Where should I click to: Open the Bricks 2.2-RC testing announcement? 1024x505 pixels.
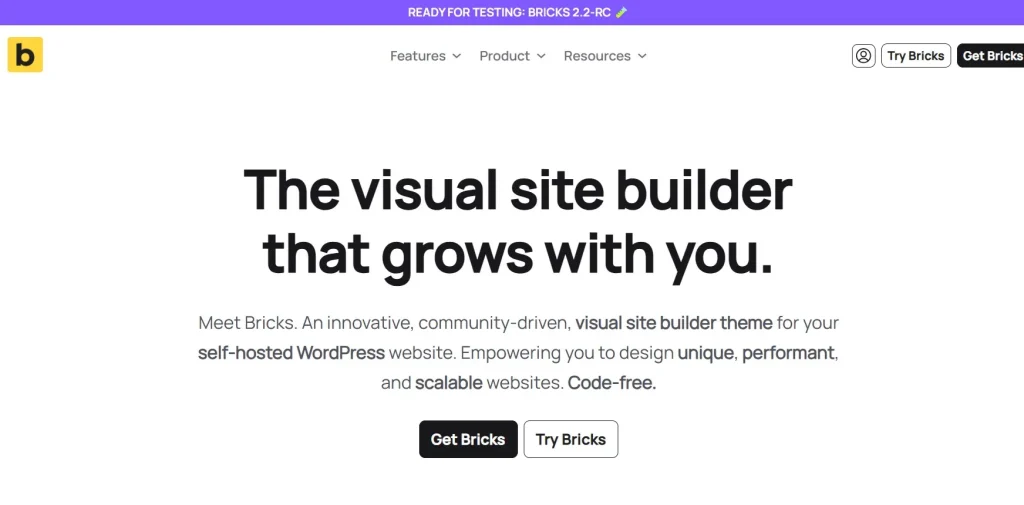coord(510,13)
